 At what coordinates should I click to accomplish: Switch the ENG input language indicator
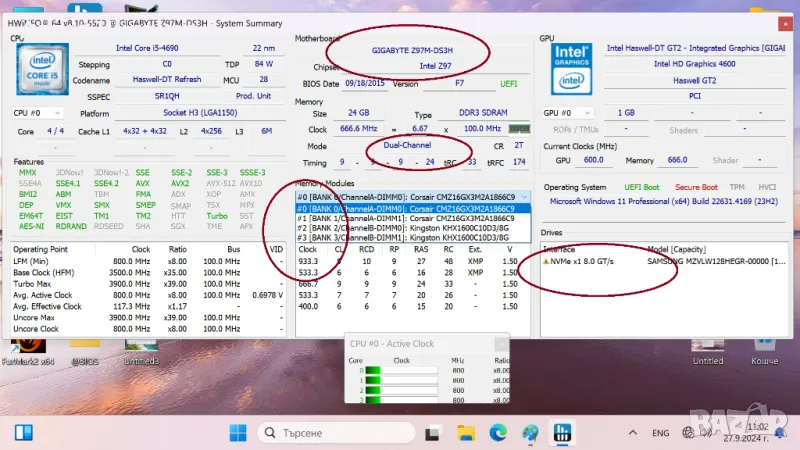tap(661, 433)
